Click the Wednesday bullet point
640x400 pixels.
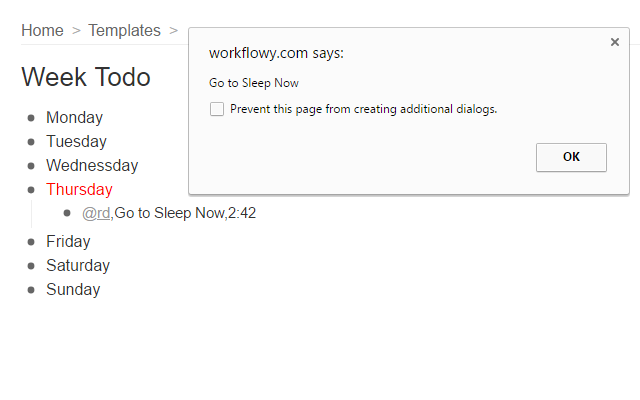32,166
